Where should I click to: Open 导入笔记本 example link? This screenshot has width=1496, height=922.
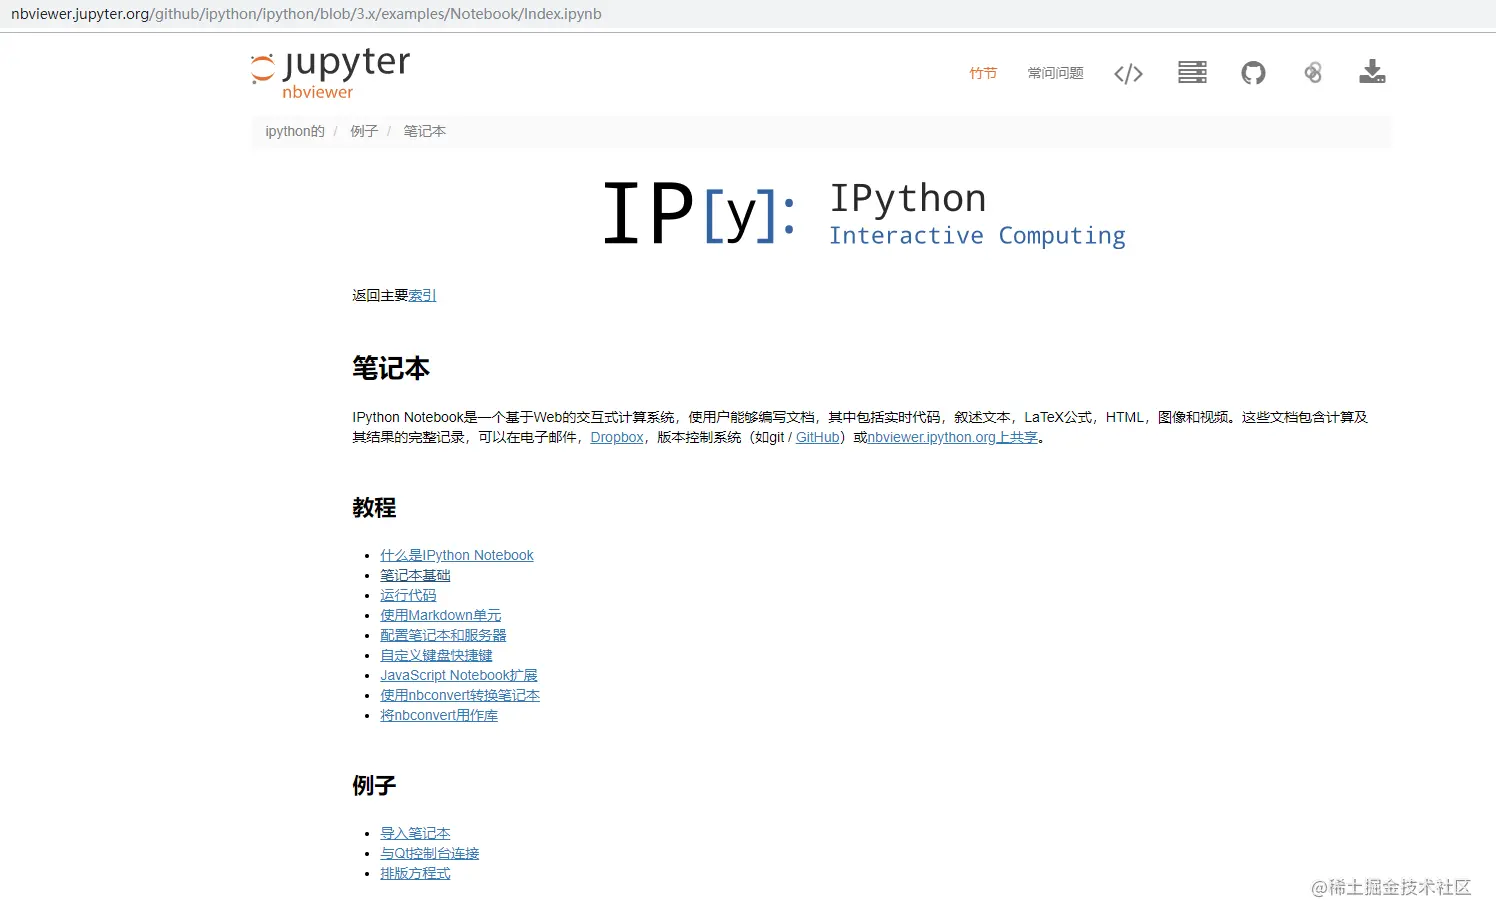pos(415,833)
